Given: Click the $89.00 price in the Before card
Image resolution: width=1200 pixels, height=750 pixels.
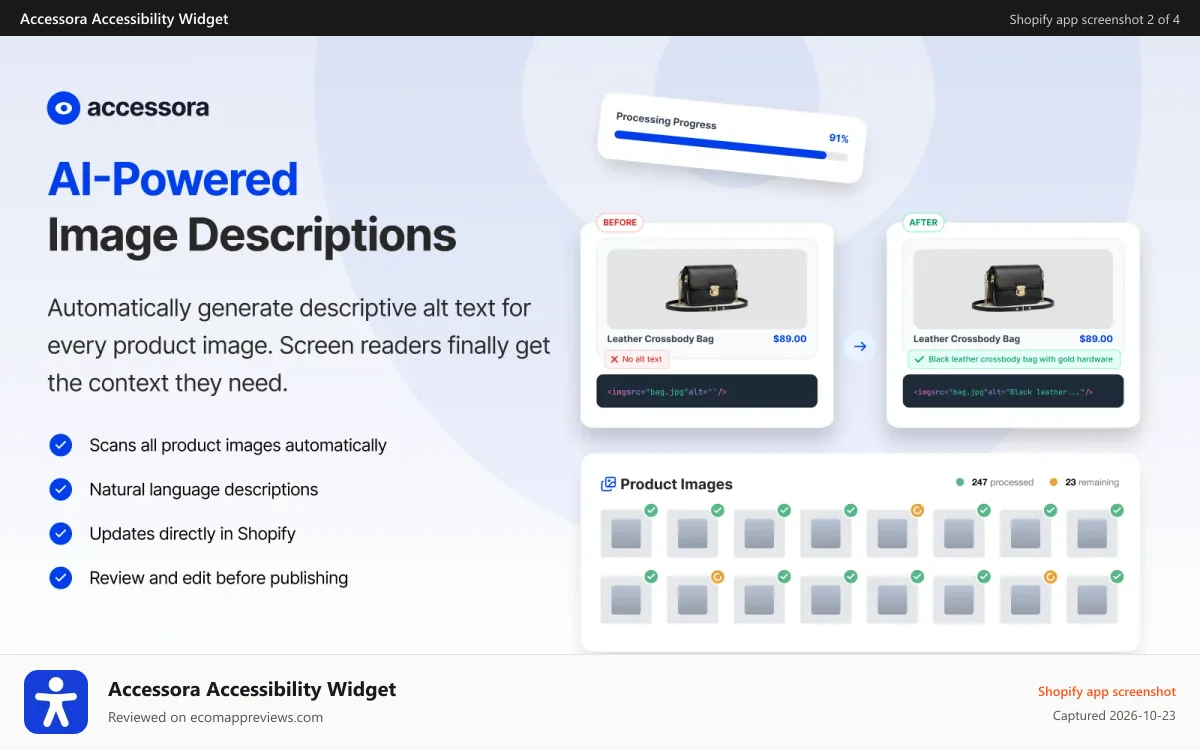Looking at the screenshot, I should 790,339.
